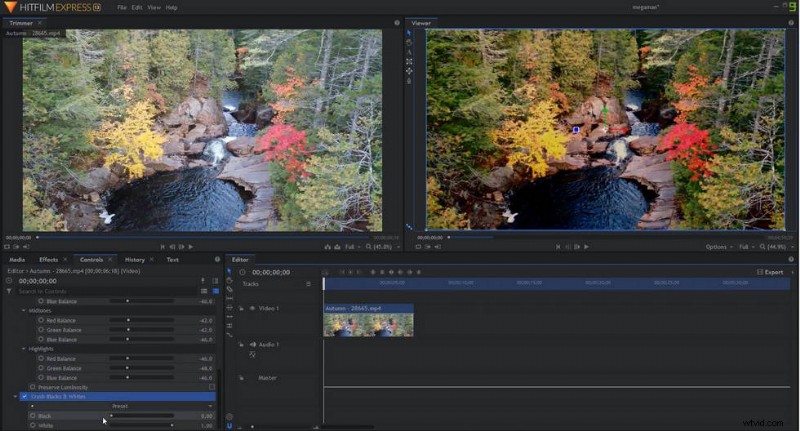Screen dimensions: 800x431
Task: Open the File menu
Action: 122,8
